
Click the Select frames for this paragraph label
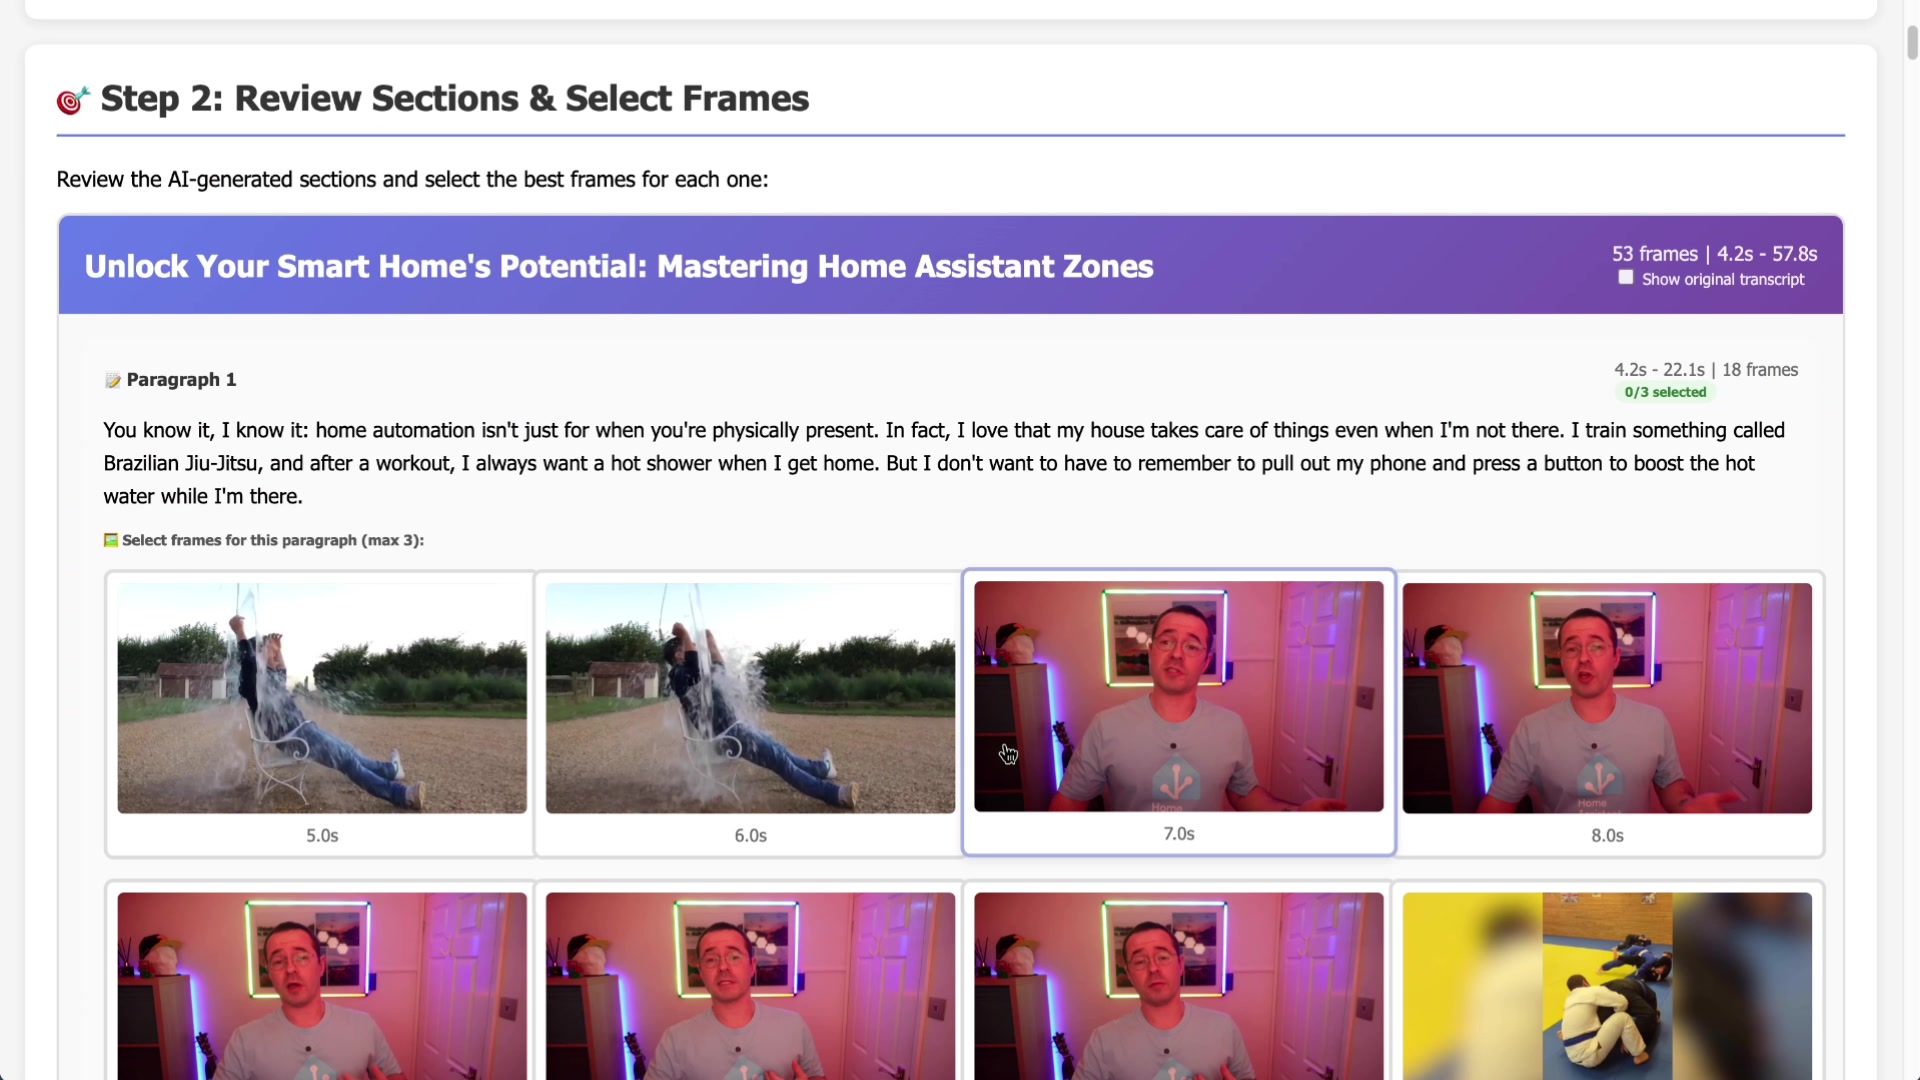point(272,540)
